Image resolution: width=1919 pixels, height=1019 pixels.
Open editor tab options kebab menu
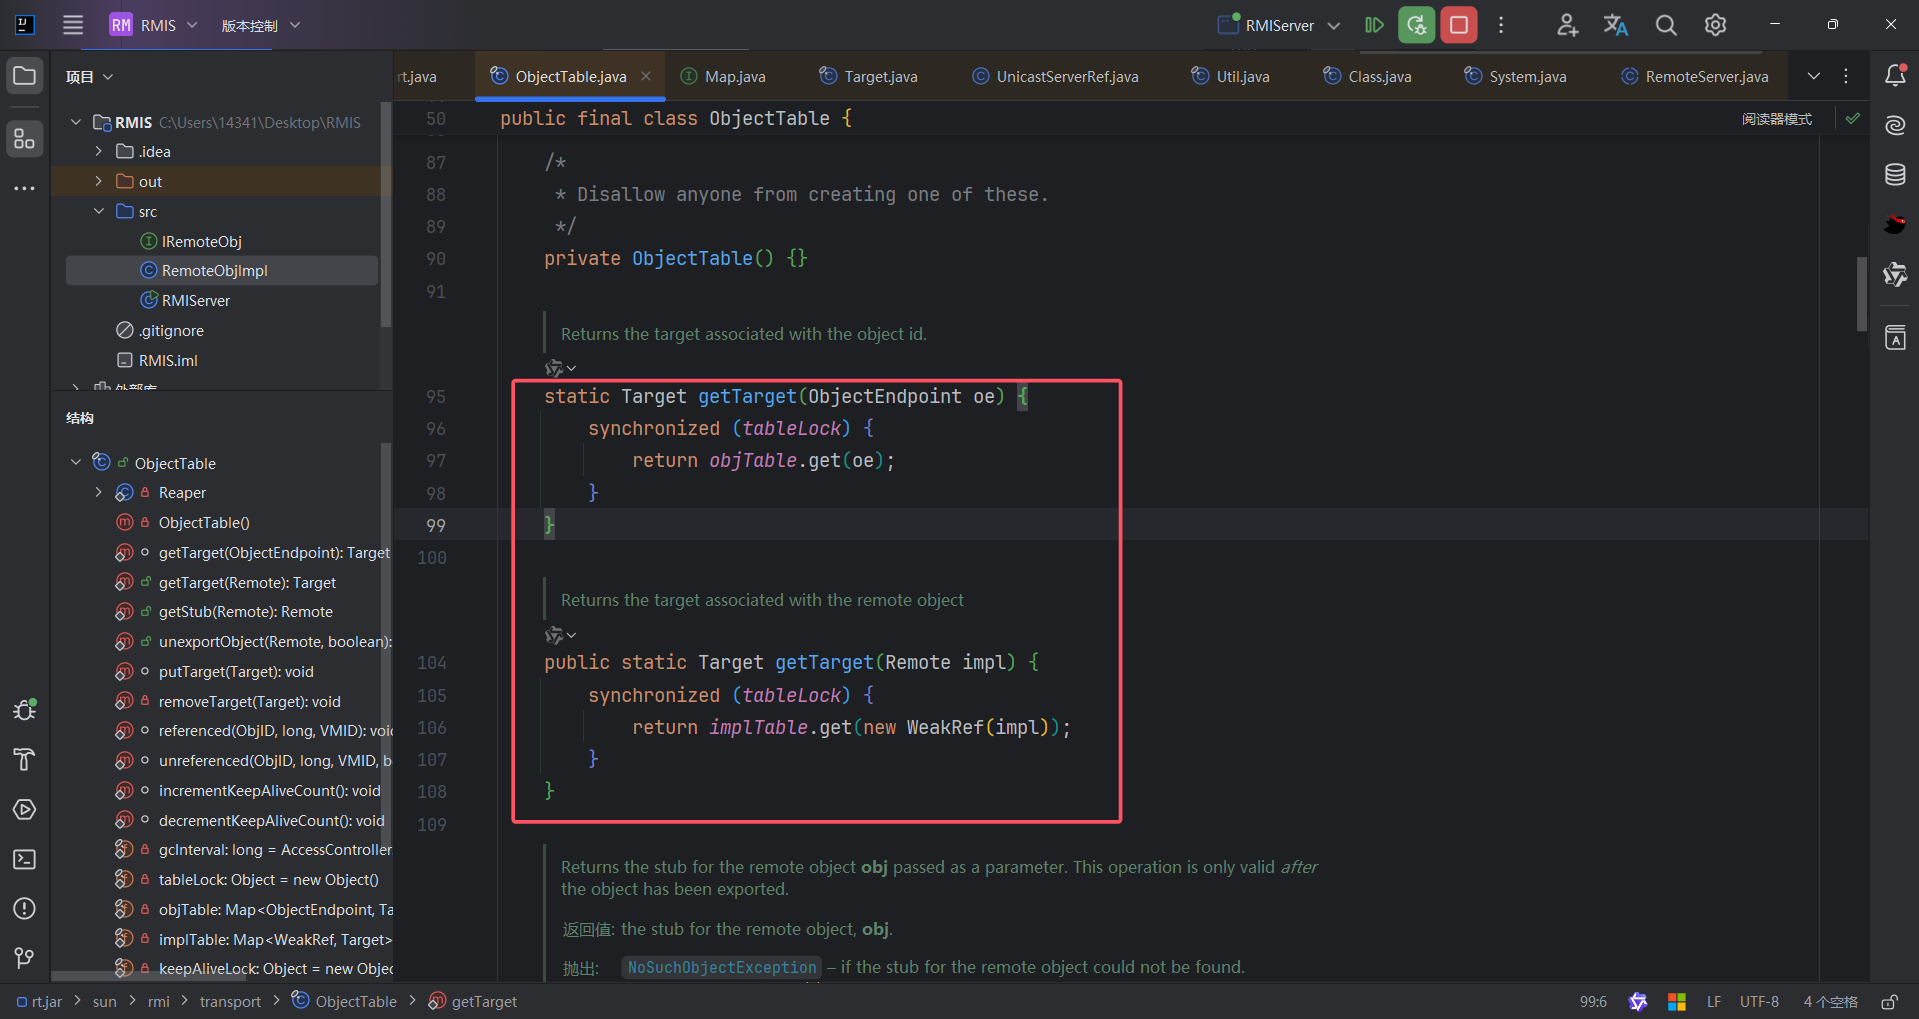pyautogui.click(x=1846, y=76)
